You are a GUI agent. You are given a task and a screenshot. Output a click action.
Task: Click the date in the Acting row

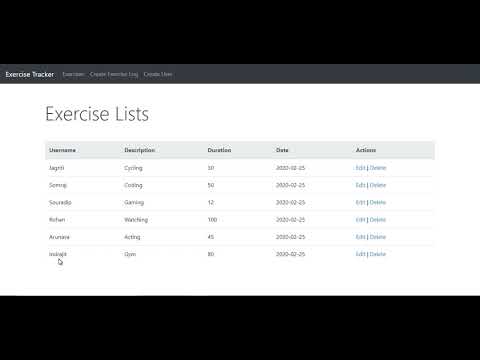coord(290,237)
